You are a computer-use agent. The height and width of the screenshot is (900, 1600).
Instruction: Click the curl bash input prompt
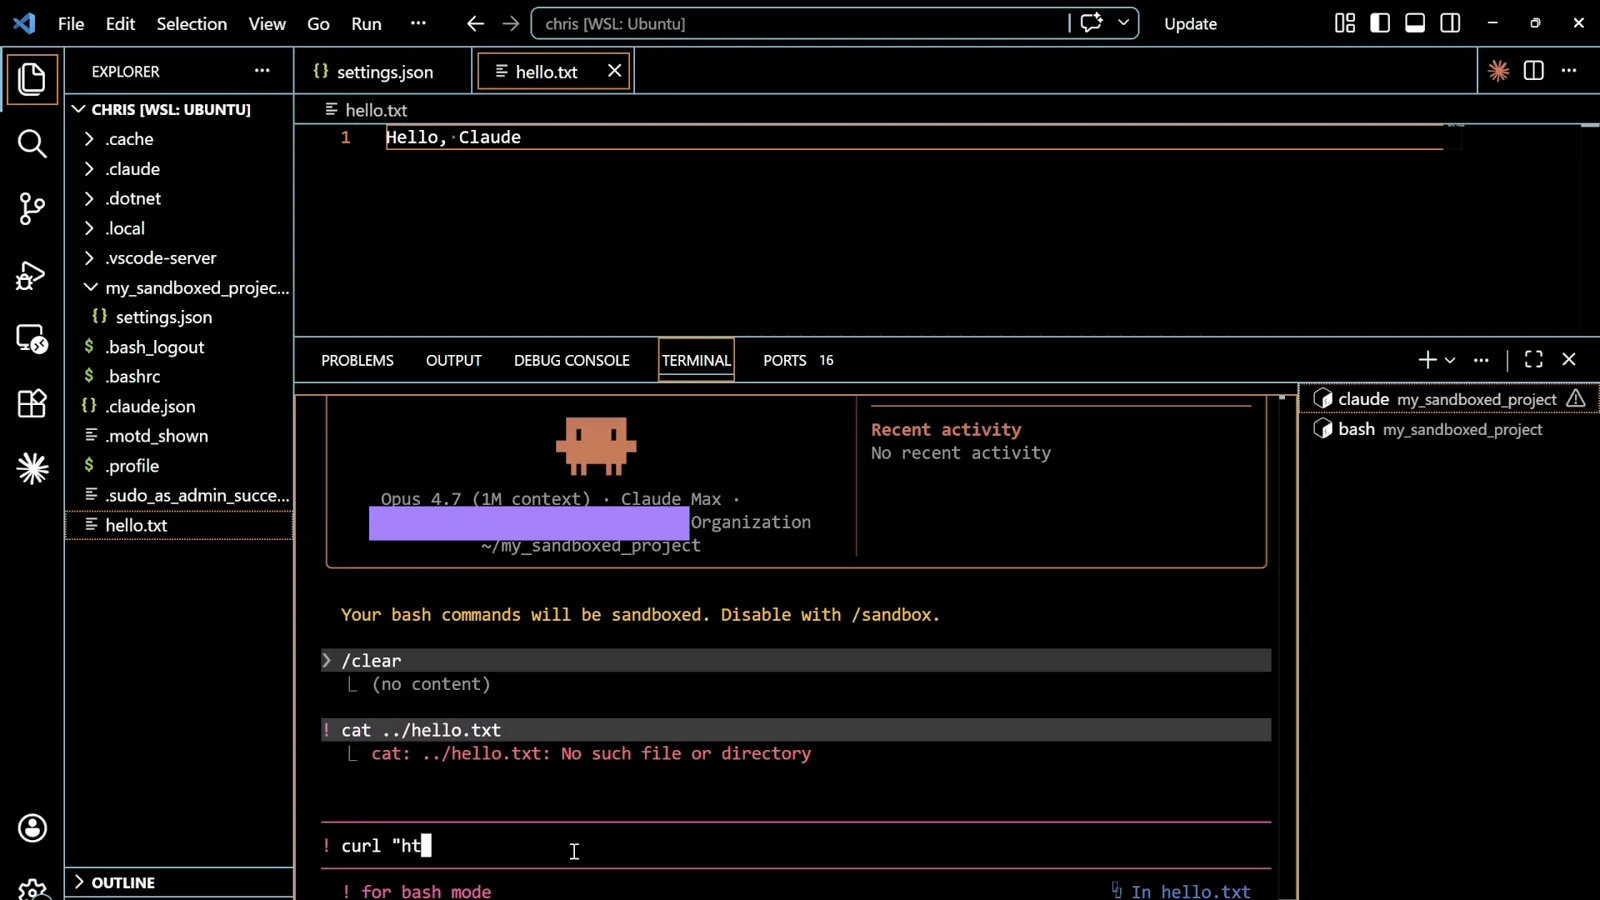coord(796,846)
